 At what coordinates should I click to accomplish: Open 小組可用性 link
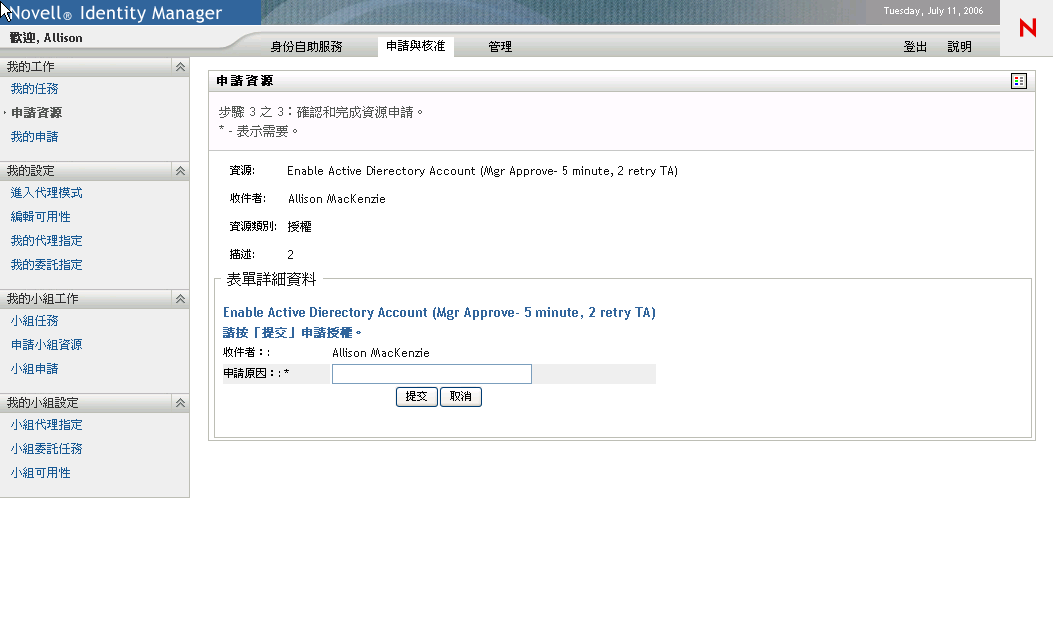[x=40, y=473]
